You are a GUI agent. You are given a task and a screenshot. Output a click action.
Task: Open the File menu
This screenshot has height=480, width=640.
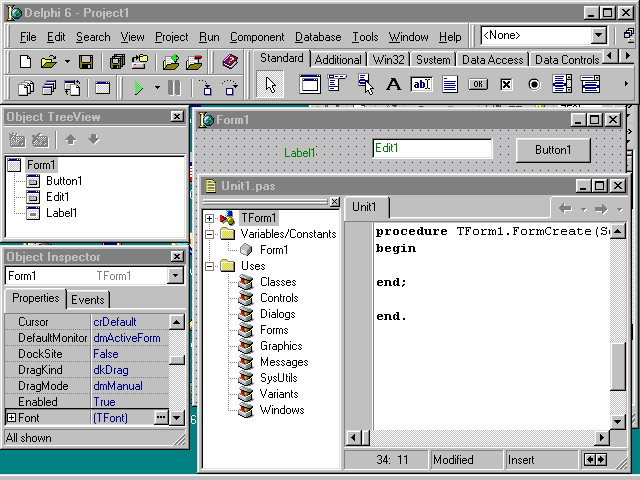tap(28, 37)
